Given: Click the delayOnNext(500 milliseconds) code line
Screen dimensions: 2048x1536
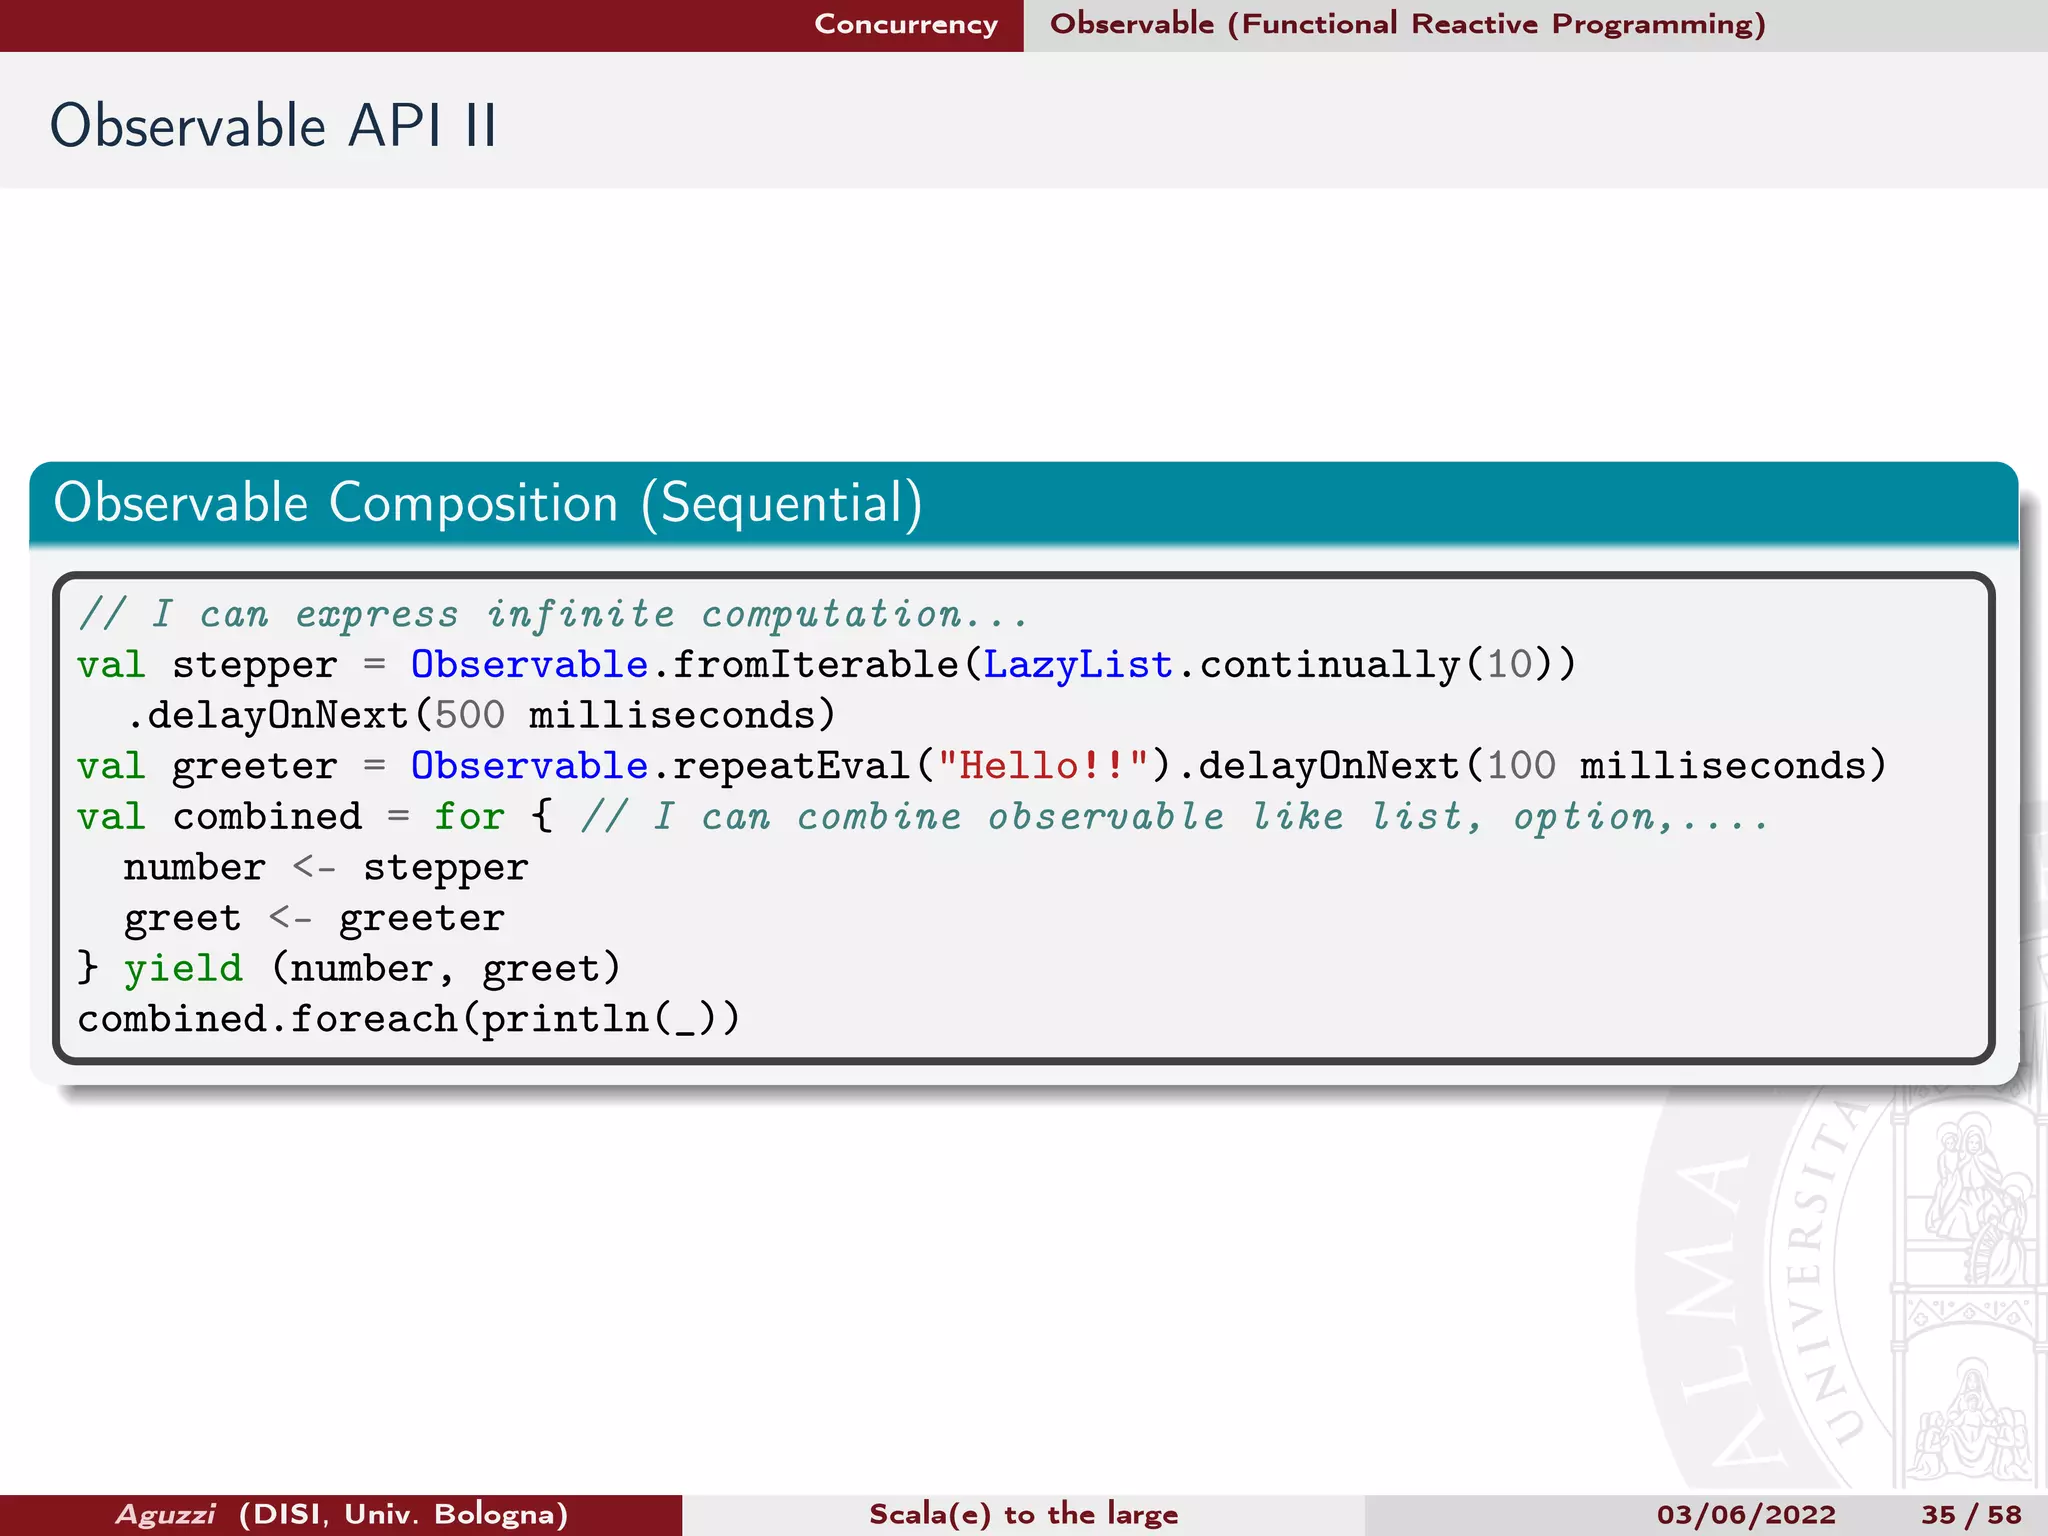Looking at the screenshot, I should (480, 716).
